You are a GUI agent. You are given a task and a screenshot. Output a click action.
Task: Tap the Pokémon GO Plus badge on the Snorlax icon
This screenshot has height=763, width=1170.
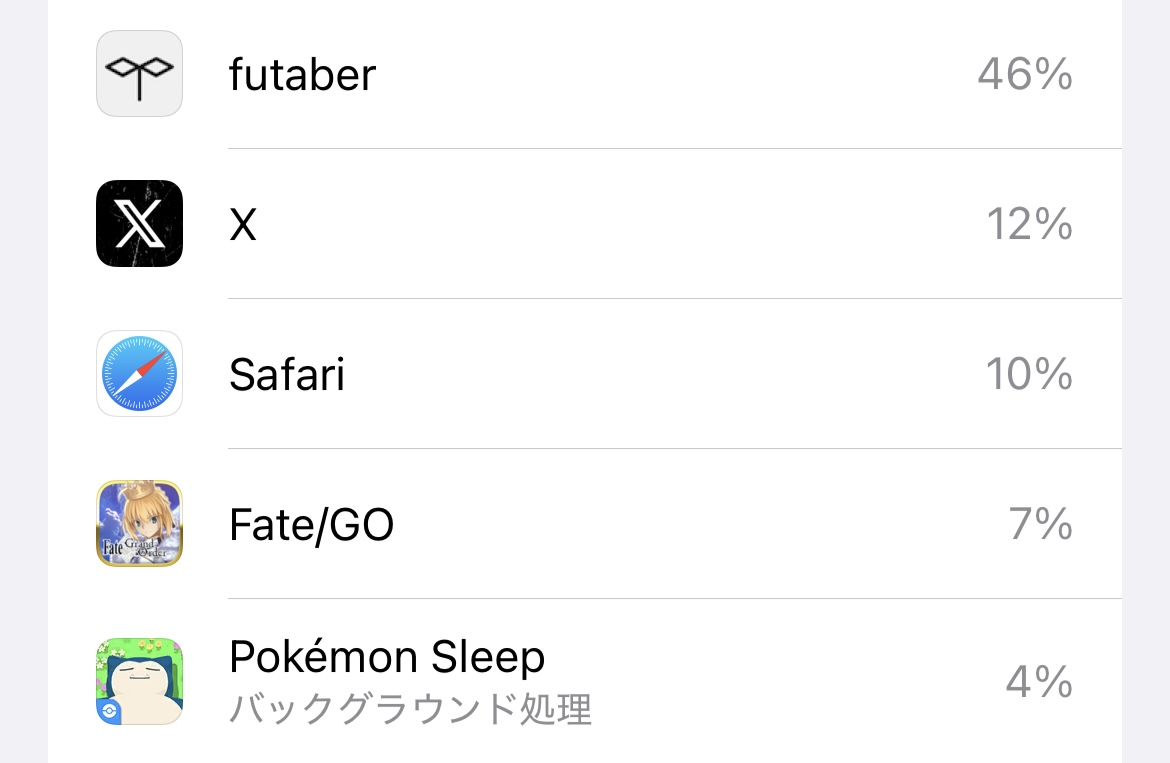[x=109, y=711]
